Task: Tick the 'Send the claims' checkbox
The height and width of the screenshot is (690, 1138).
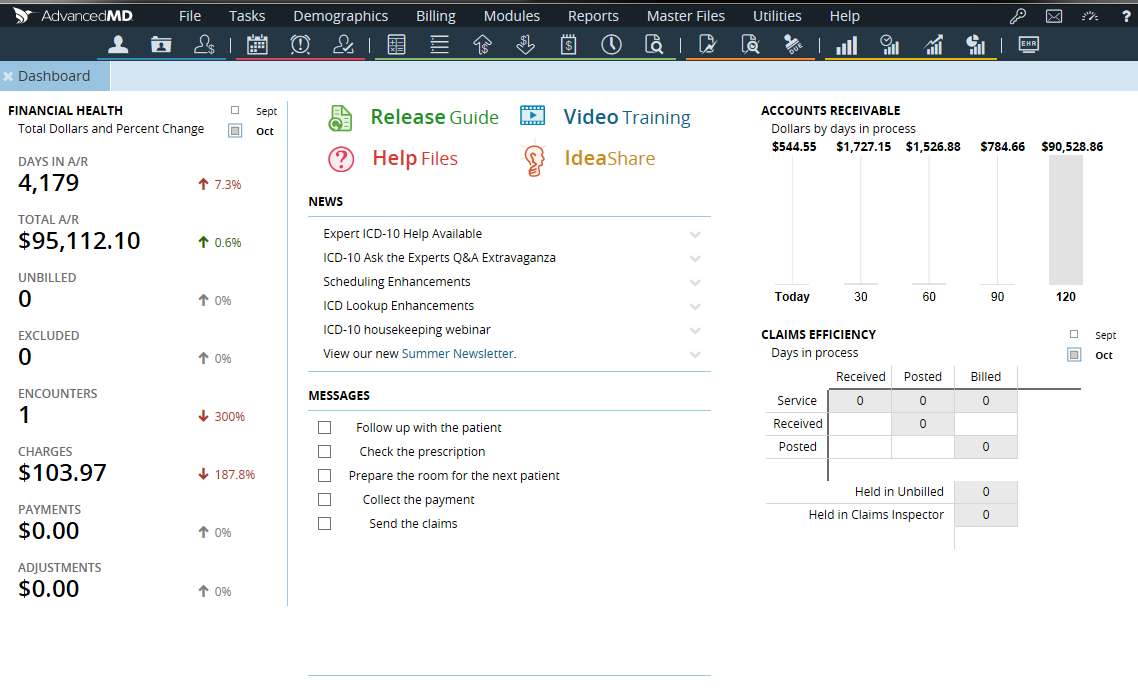Action: point(324,523)
